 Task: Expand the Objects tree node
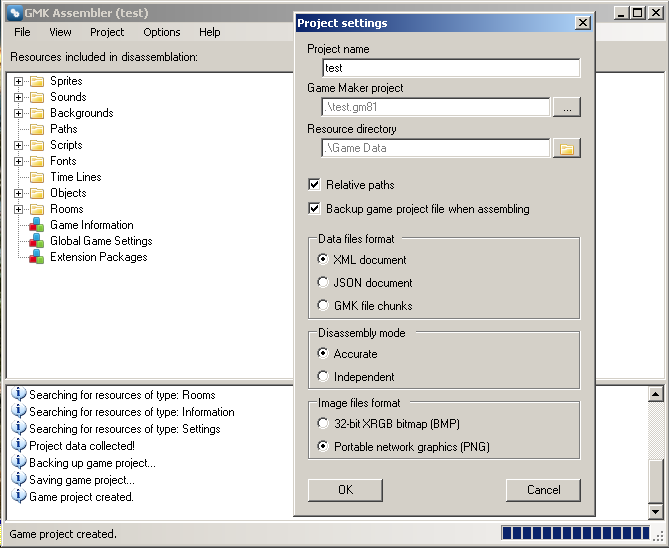click(x=18, y=193)
